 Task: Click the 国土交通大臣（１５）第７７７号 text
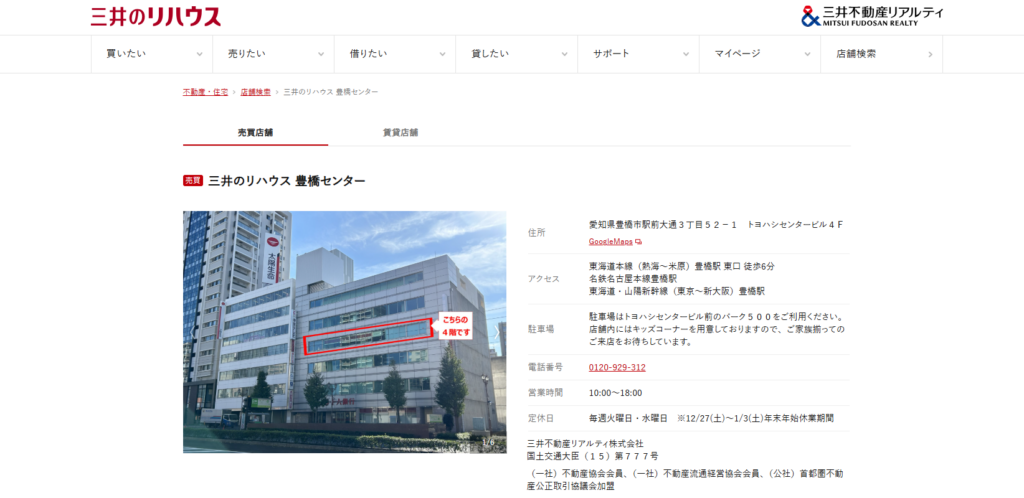(x=592, y=456)
